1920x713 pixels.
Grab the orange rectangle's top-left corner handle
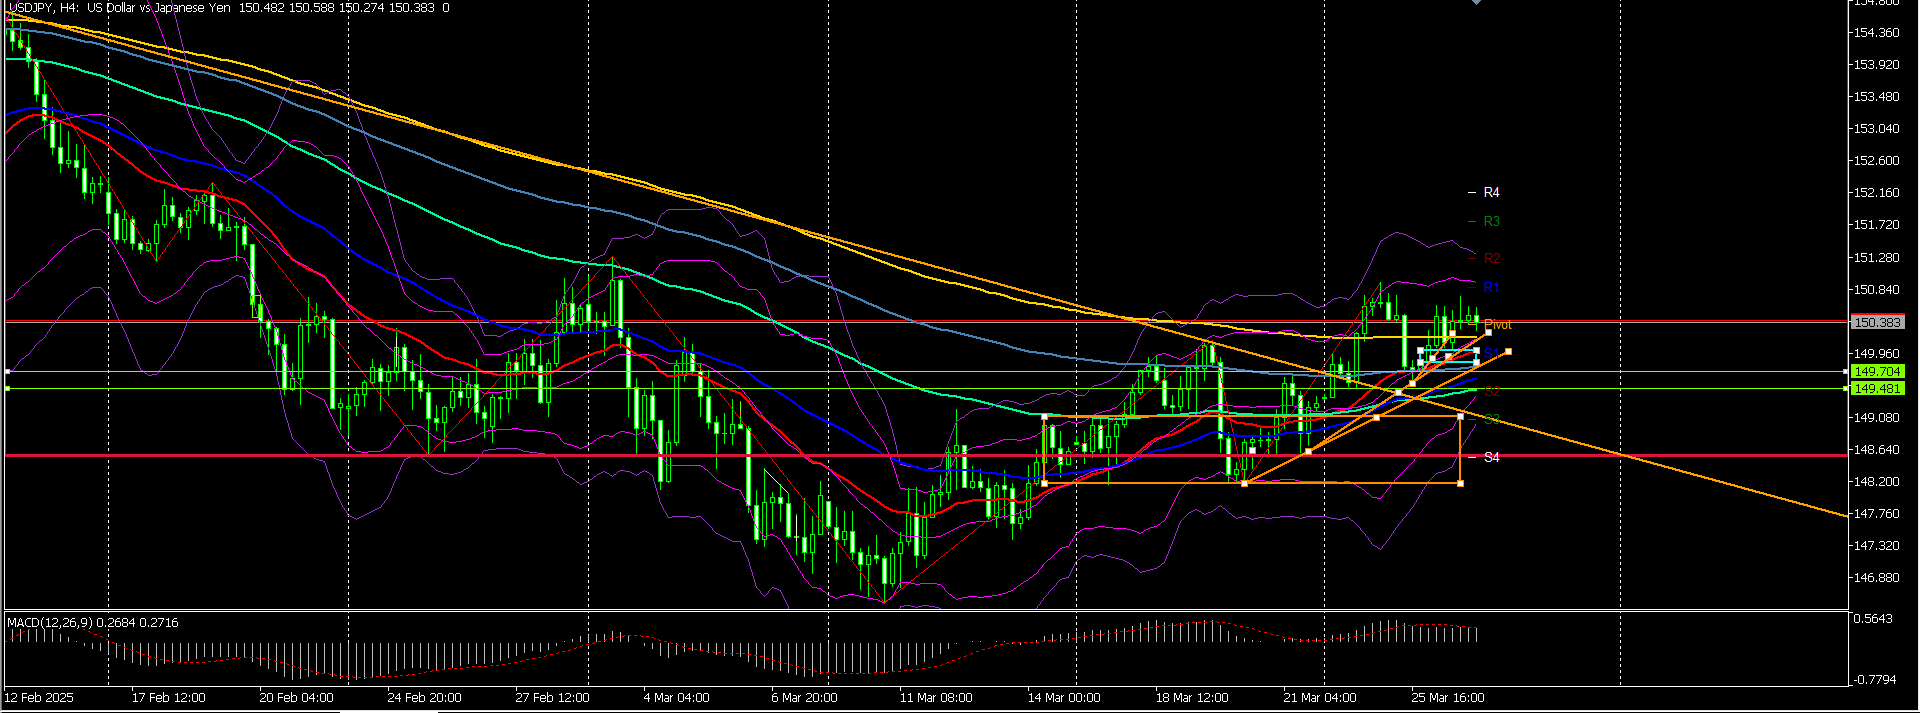1045,416
